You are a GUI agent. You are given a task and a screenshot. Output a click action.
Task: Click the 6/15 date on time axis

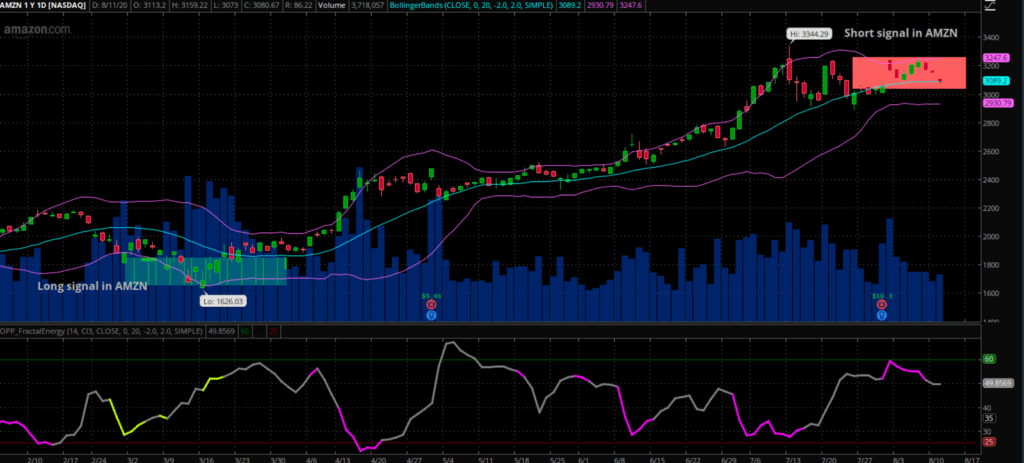pos(658,458)
